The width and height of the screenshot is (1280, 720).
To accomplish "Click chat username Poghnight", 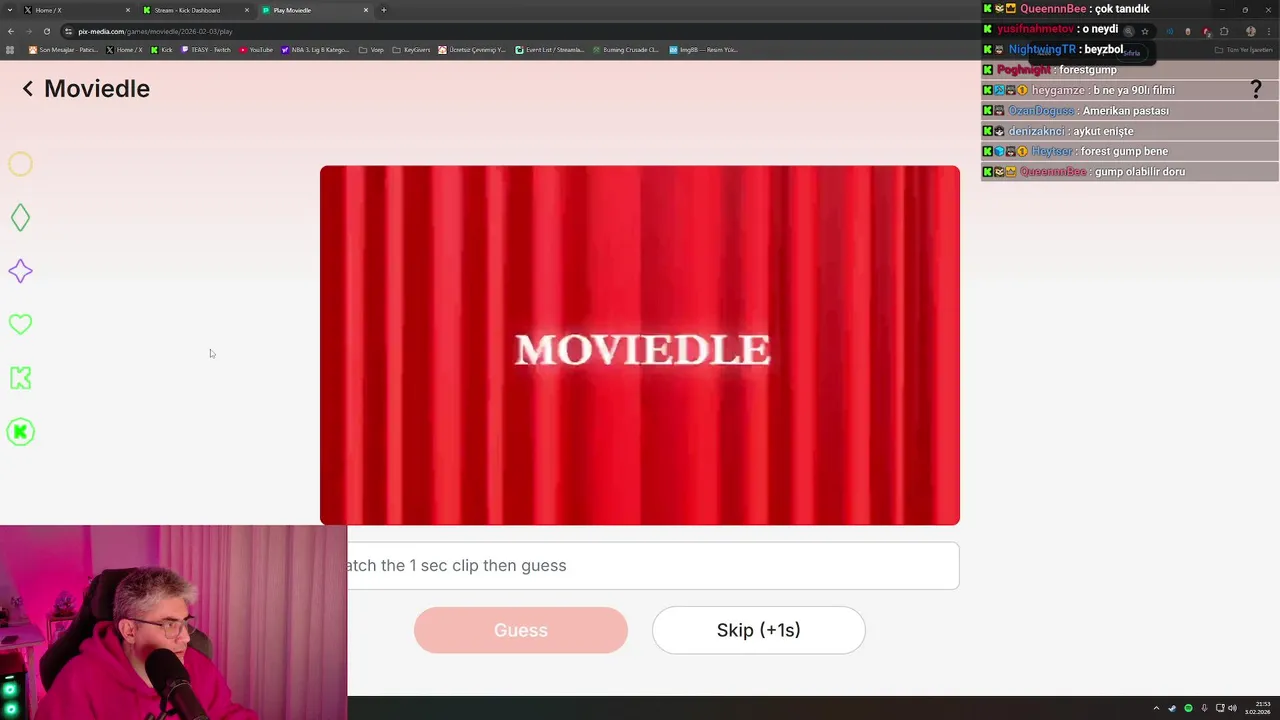I will (1023, 70).
